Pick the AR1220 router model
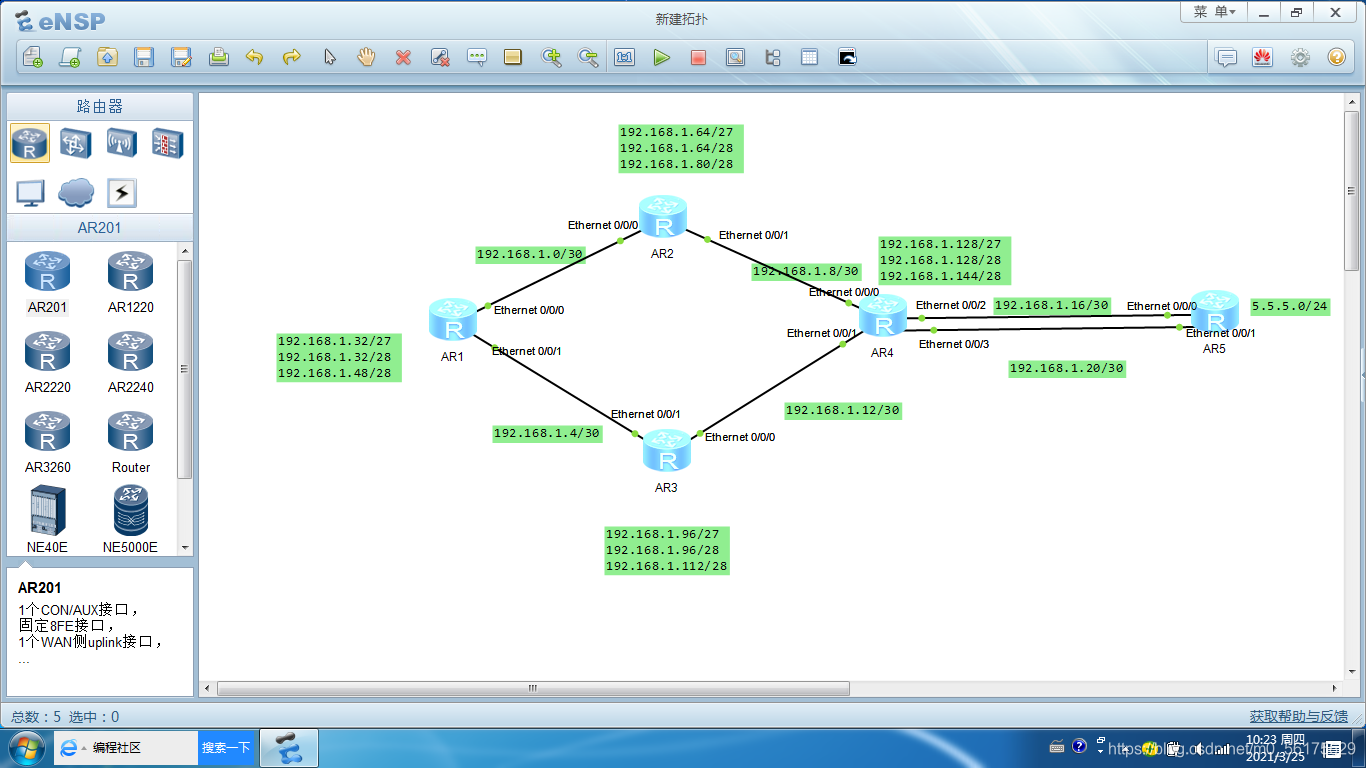1366x768 pixels. [130, 282]
